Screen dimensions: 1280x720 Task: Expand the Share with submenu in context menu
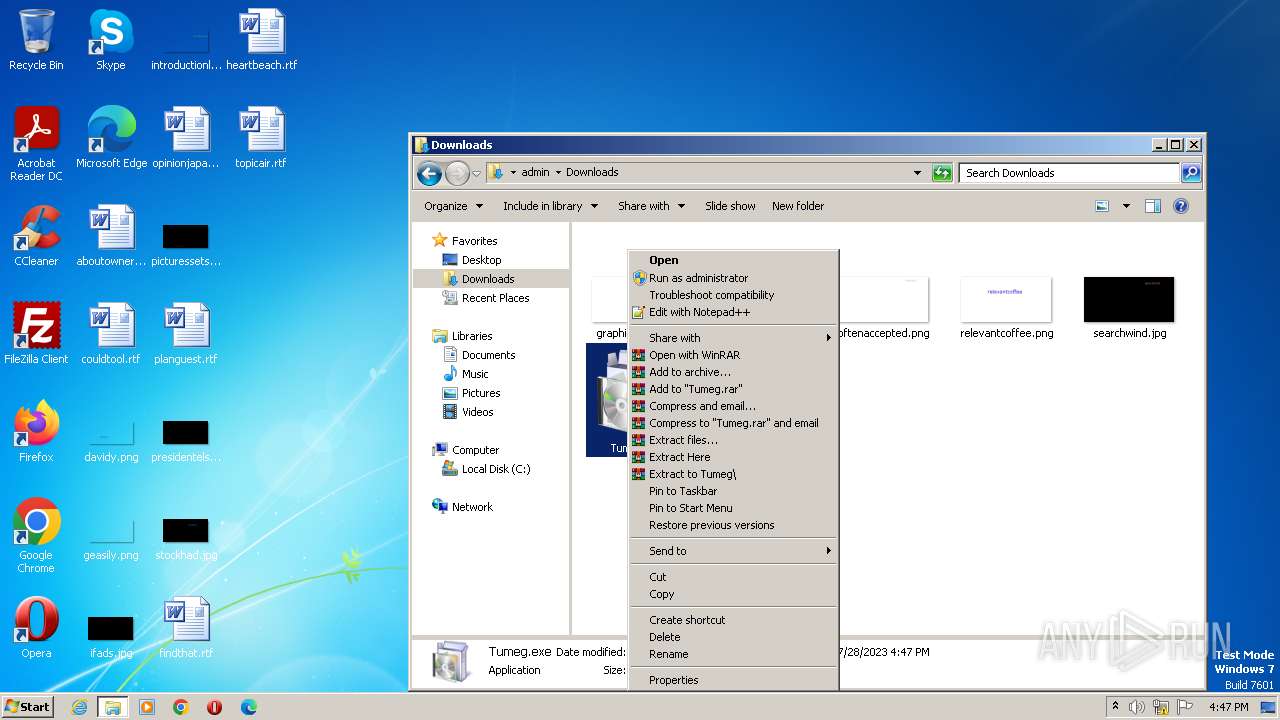(733, 338)
